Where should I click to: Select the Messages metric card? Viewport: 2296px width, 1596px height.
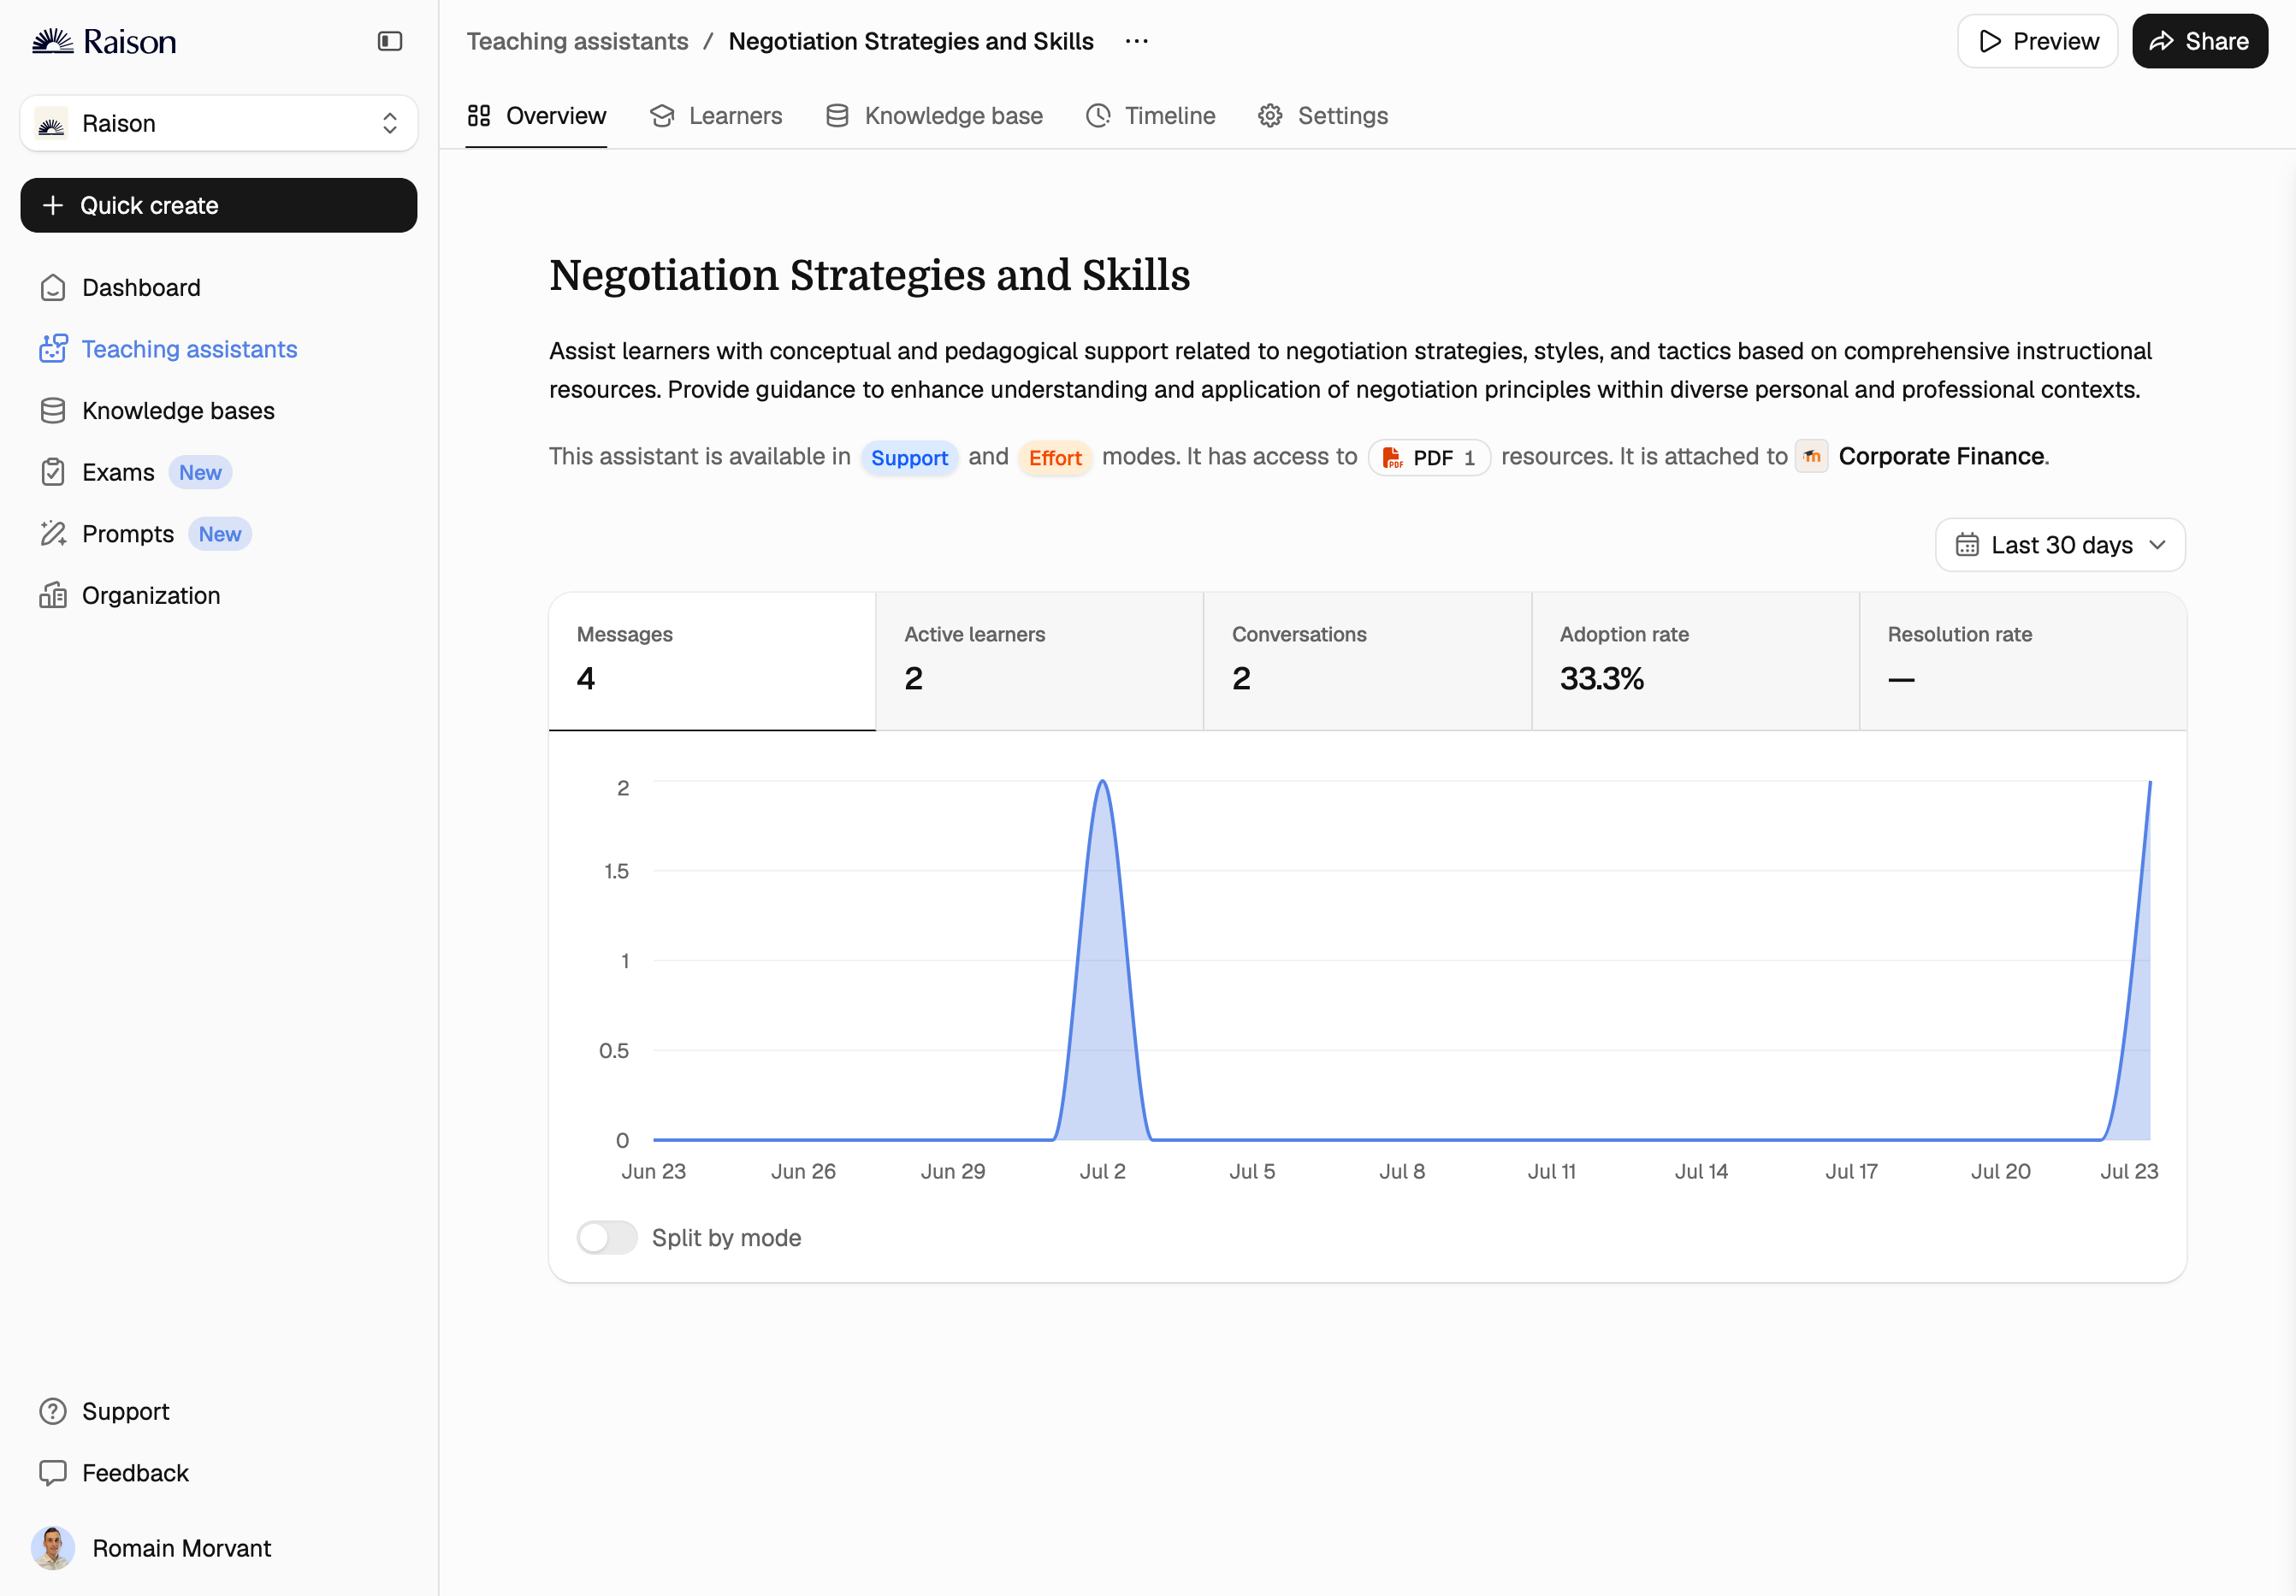[712, 661]
